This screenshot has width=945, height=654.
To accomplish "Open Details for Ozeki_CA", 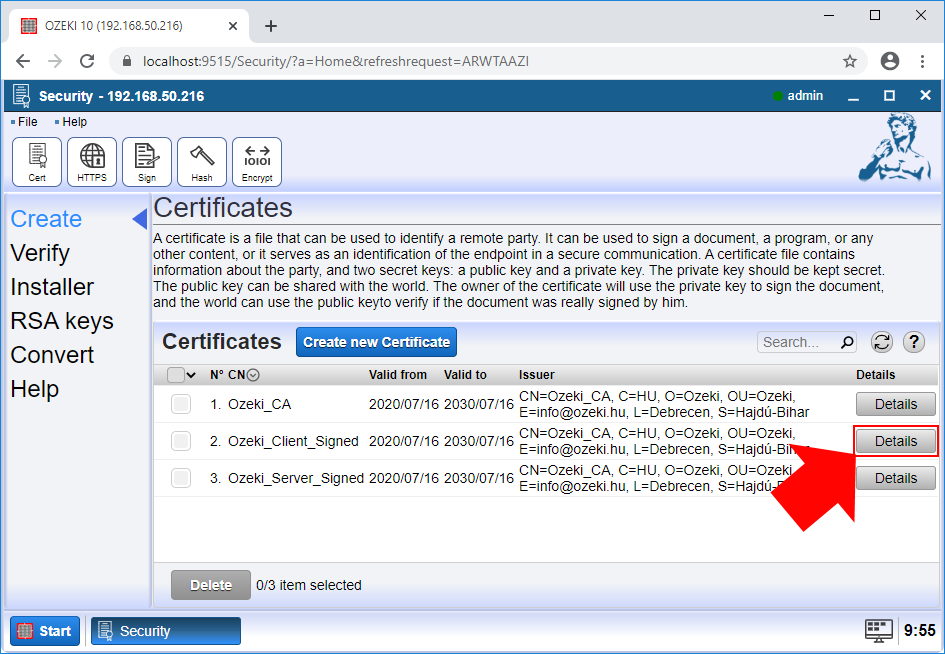I will click(x=896, y=404).
